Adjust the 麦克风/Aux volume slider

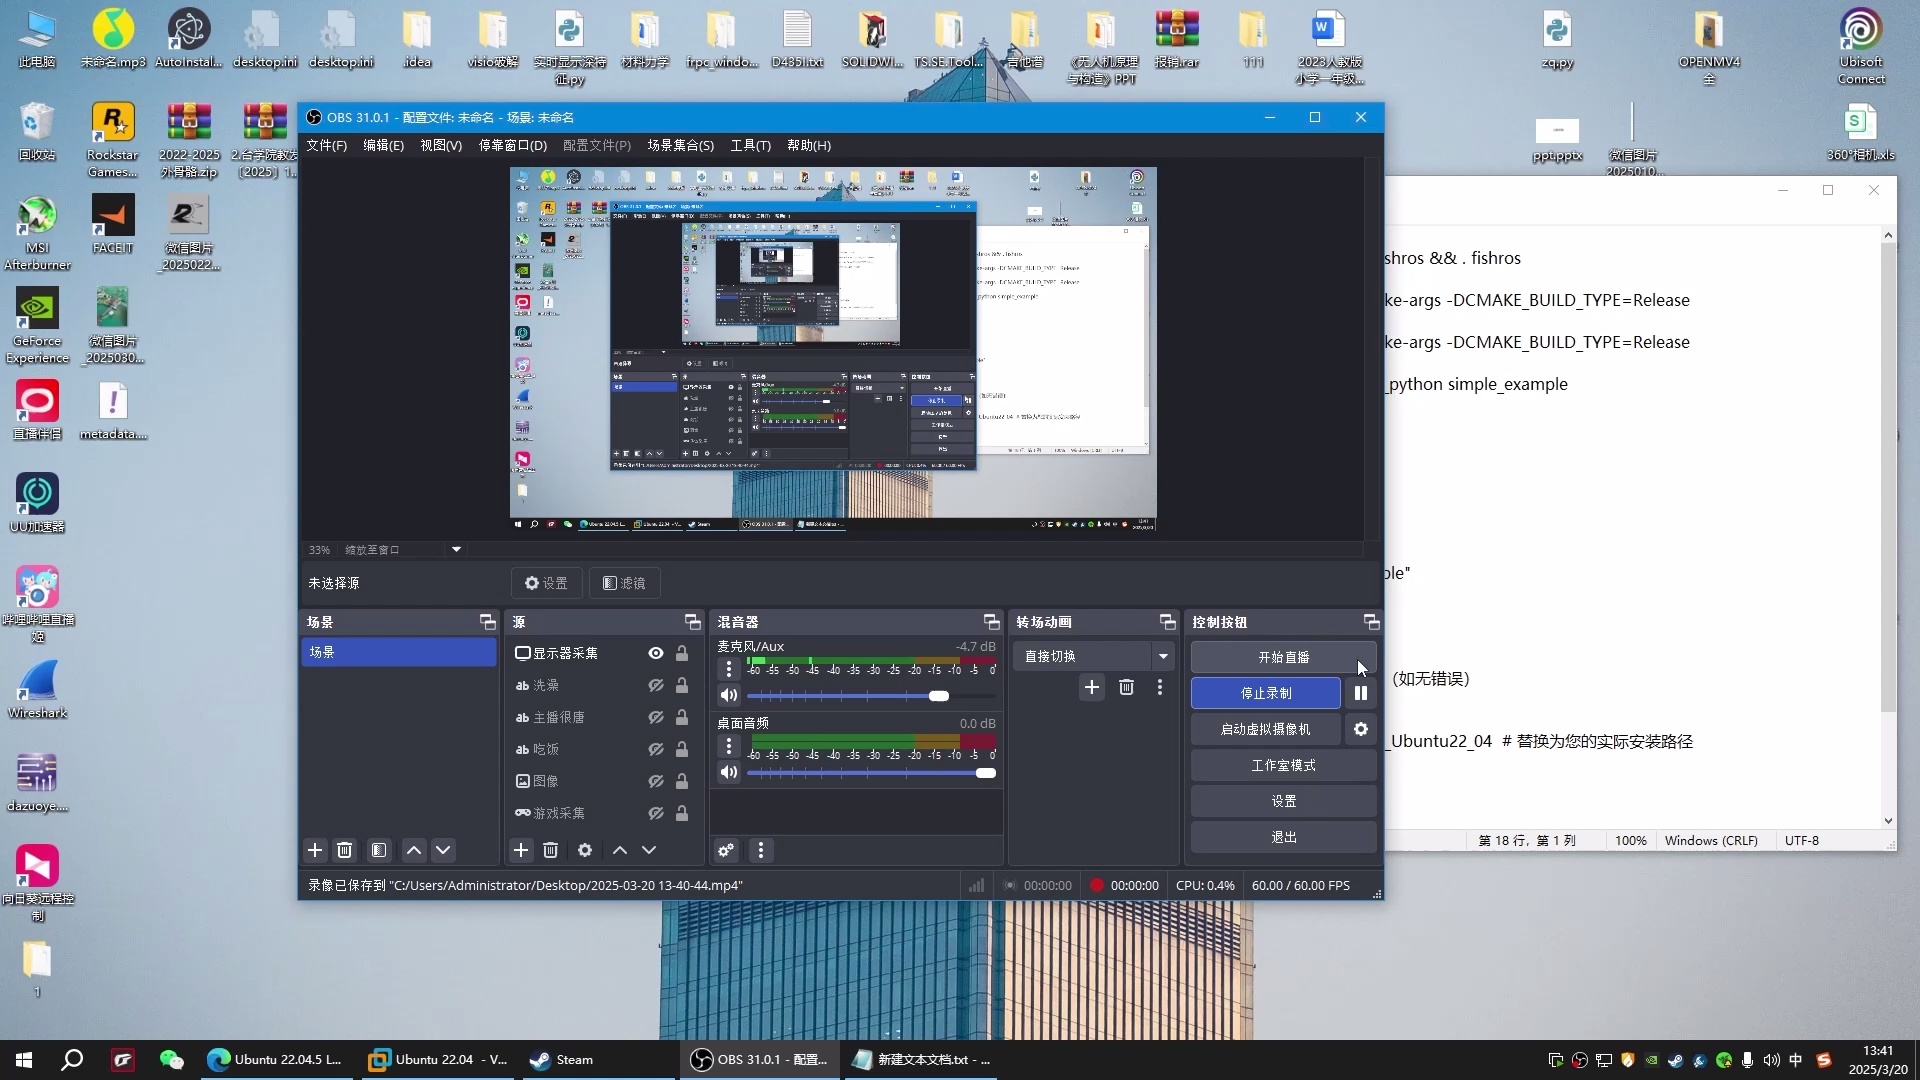pos(938,696)
